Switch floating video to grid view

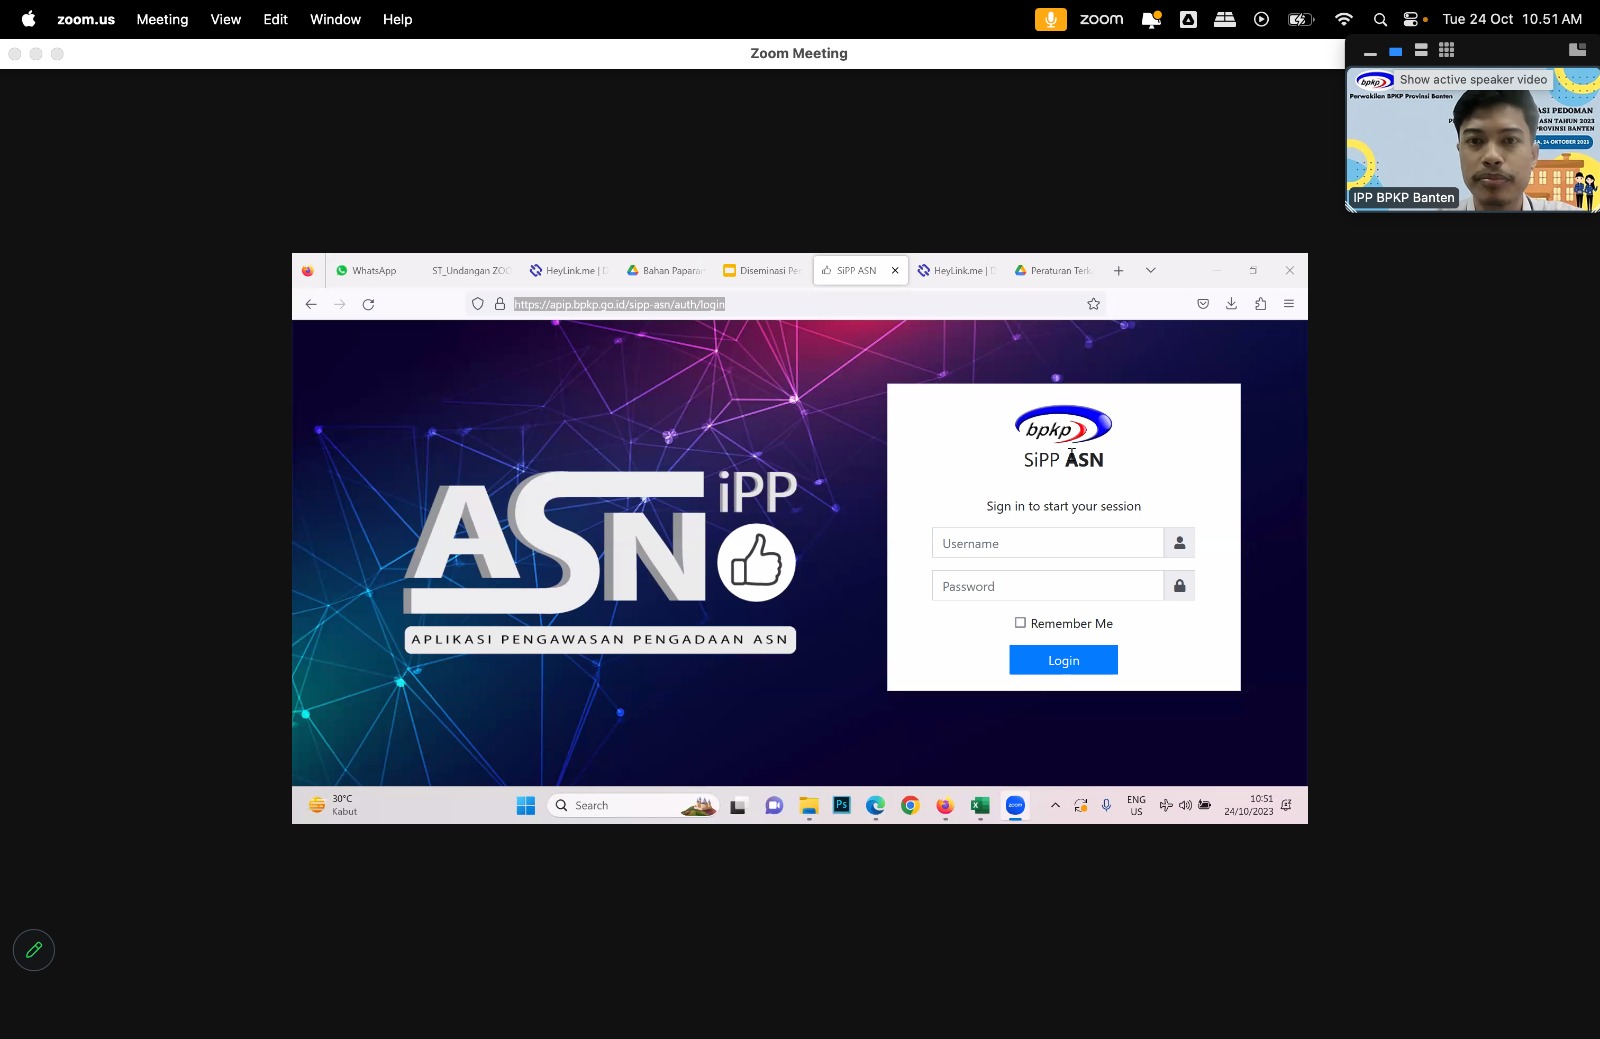1446,50
